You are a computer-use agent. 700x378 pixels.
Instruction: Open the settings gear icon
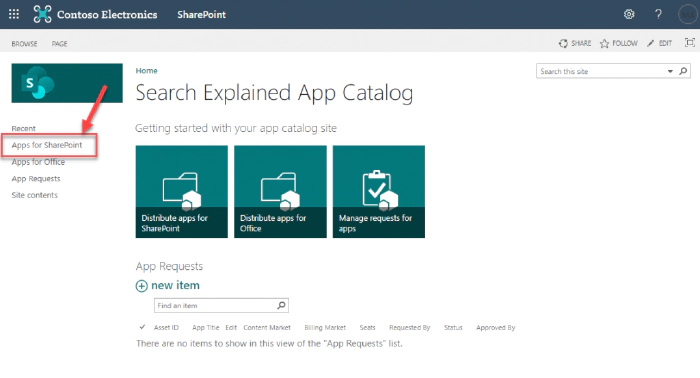coord(629,14)
